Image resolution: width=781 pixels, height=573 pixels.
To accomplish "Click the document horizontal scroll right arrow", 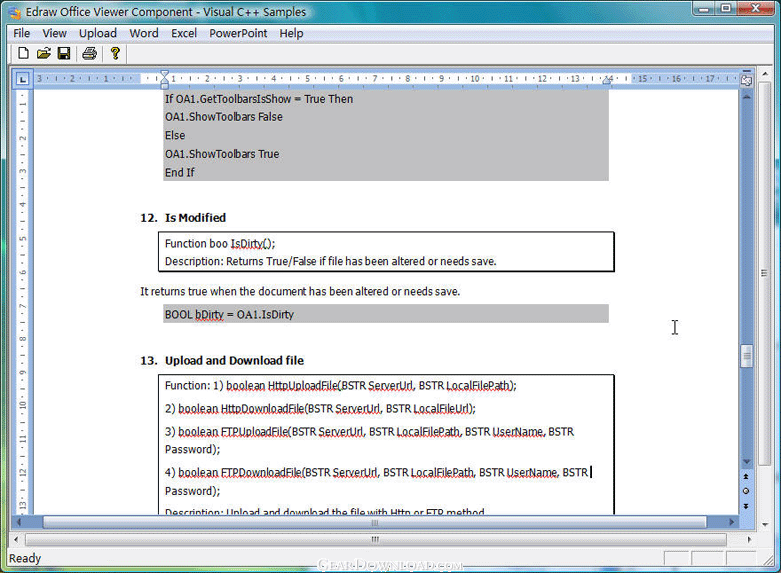I will coord(732,522).
